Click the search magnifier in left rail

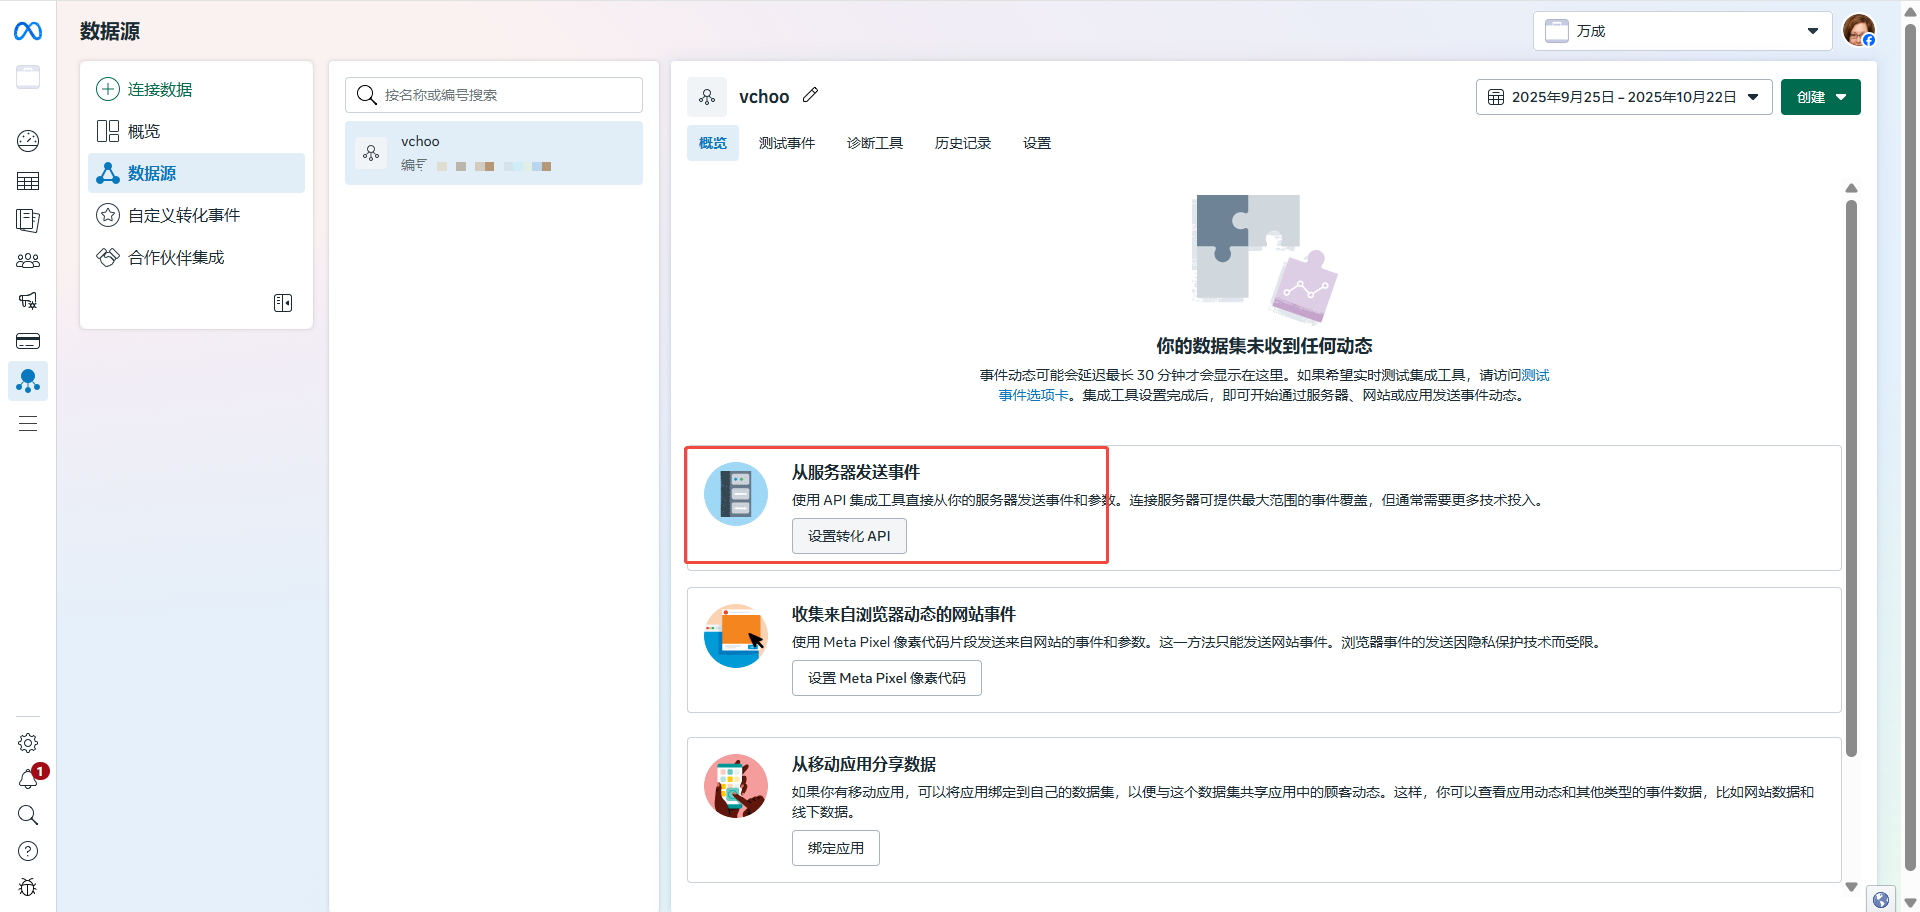[x=28, y=815]
